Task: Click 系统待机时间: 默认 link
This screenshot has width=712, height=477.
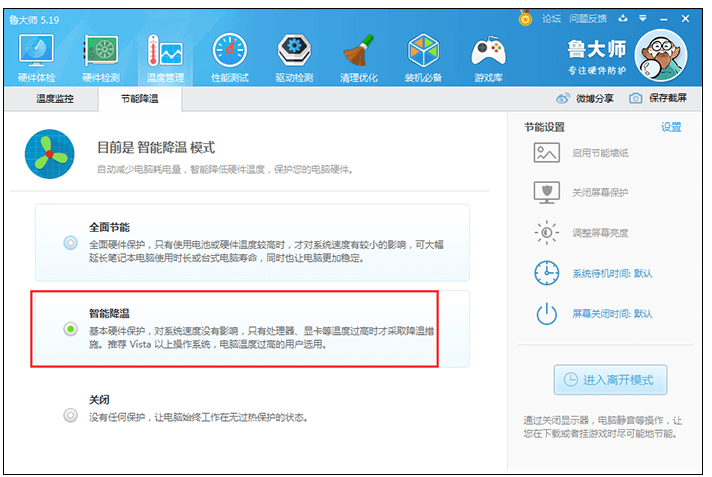Action: [612, 273]
